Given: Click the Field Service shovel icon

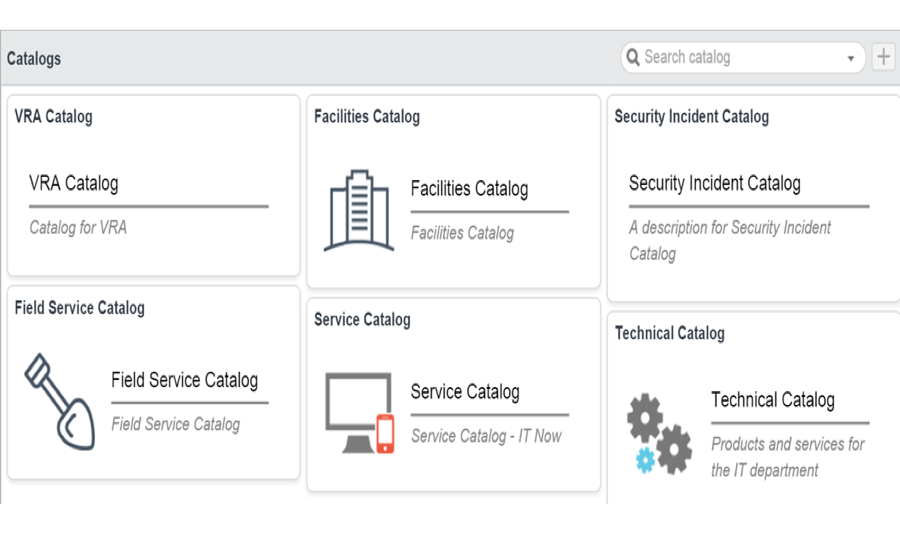Looking at the screenshot, I should 59,401.
